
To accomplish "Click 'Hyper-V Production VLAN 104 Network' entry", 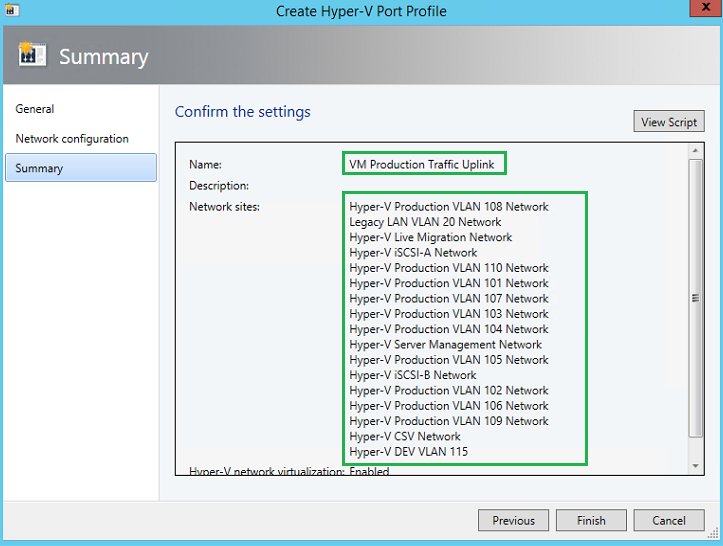I will pos(449,329).
